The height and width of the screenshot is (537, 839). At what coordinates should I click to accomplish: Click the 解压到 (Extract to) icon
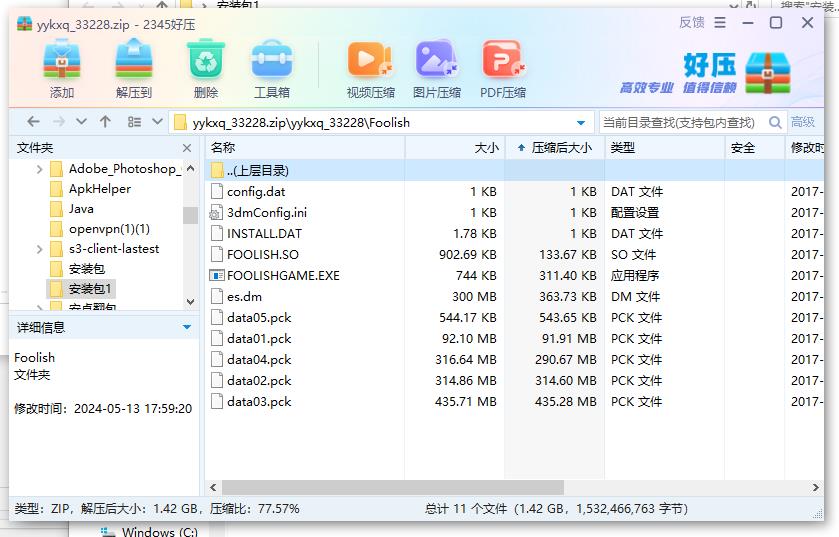click(x=134, y=69)
